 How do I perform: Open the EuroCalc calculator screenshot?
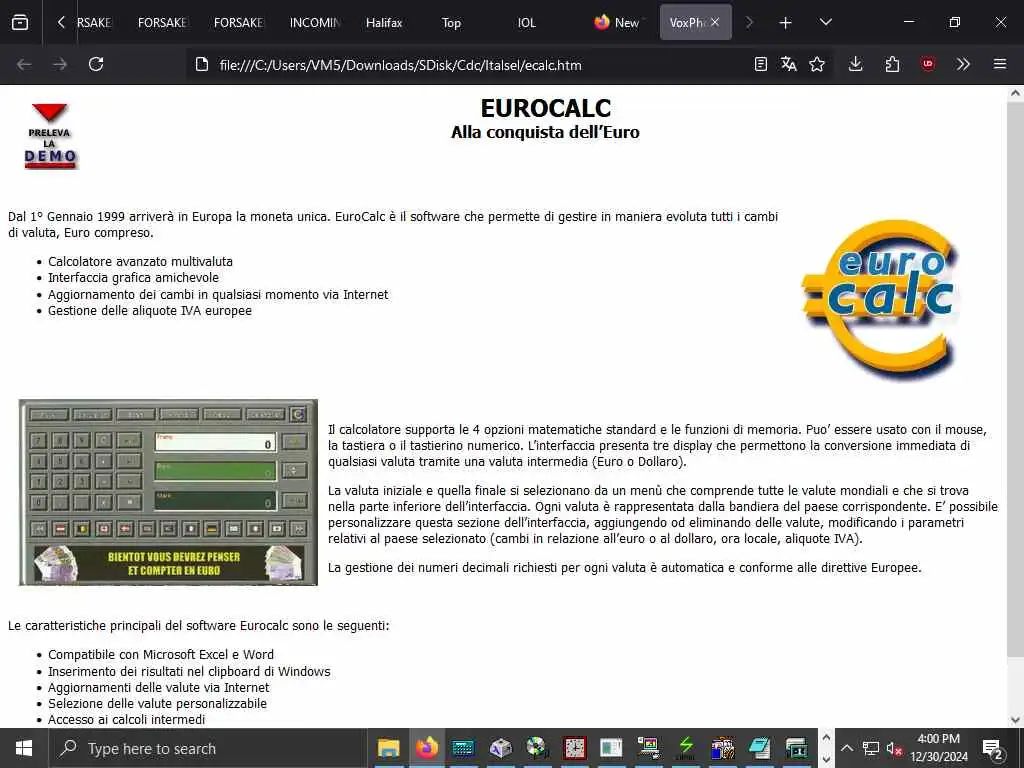coord(168,492)
